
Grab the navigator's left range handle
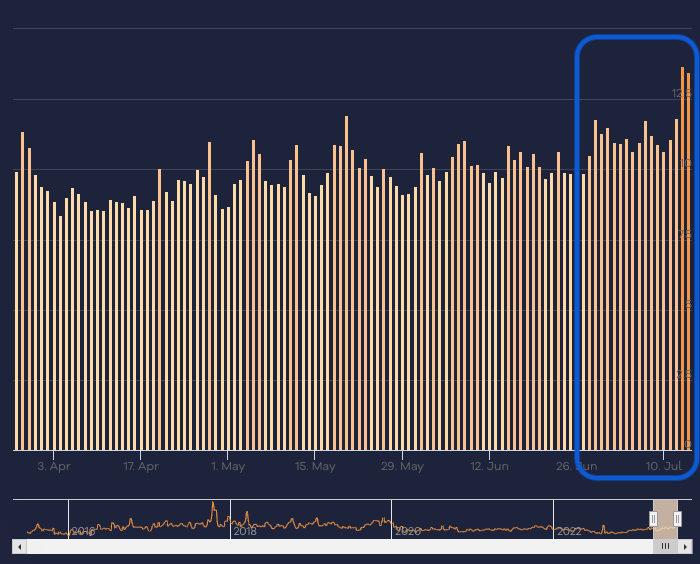pos(653,519)
